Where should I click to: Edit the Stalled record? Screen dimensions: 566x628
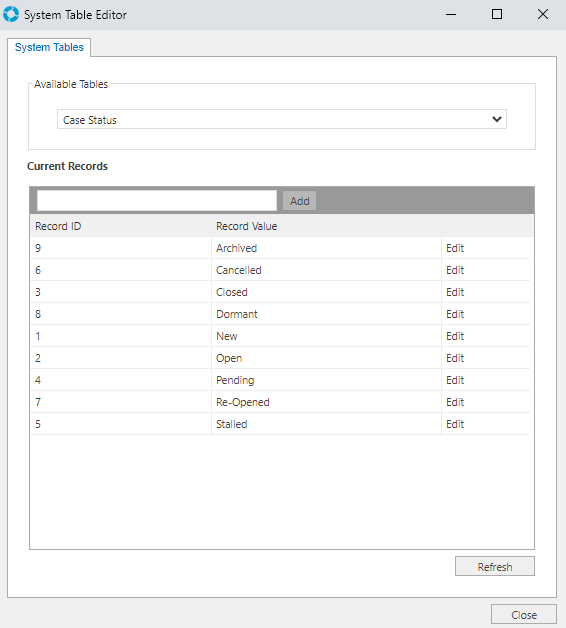click(x=455, y=425)
